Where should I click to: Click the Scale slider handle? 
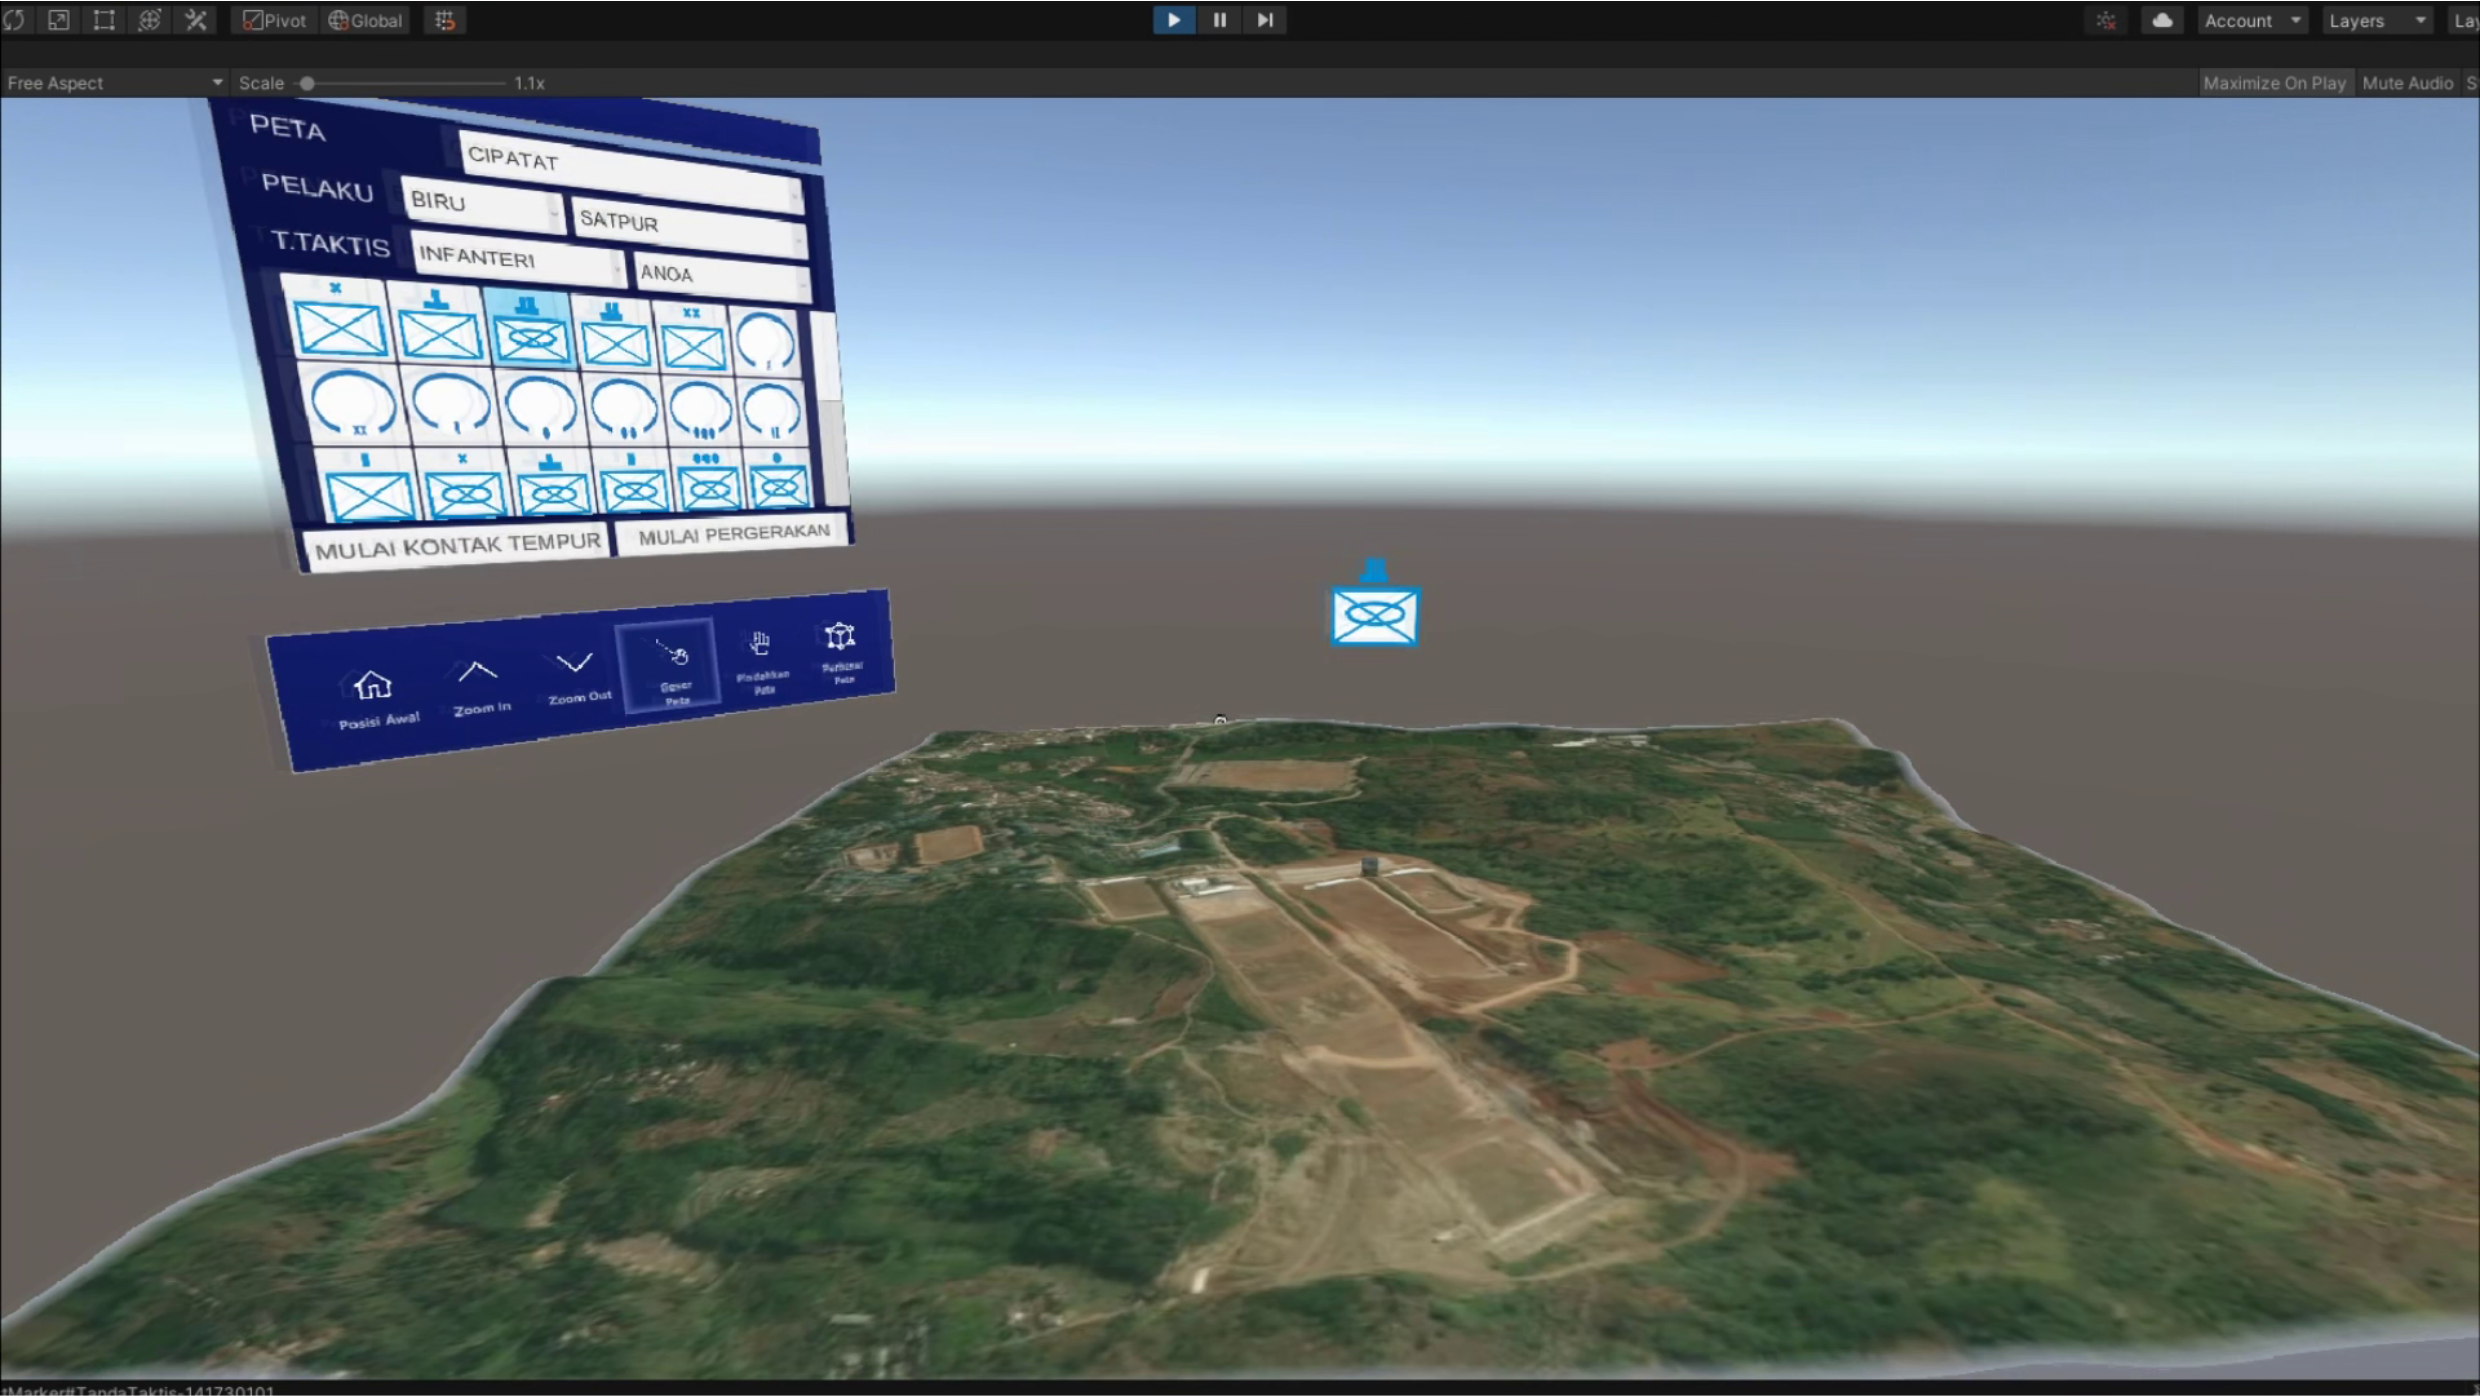point(308,83)
